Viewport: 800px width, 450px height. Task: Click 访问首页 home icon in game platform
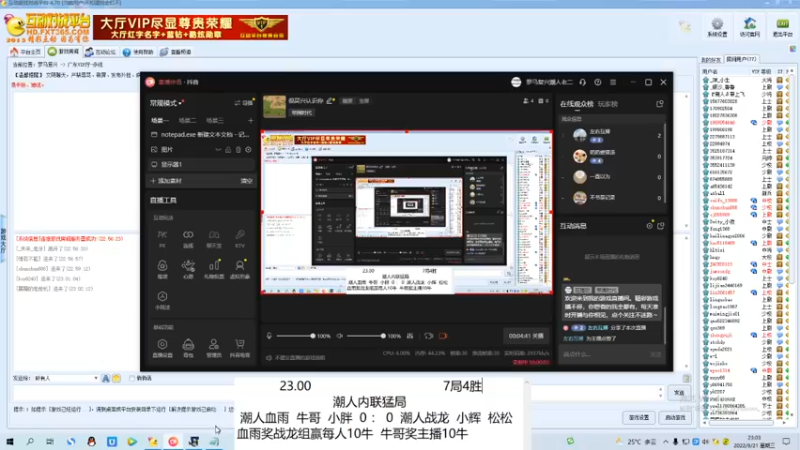tap(749, 27)
